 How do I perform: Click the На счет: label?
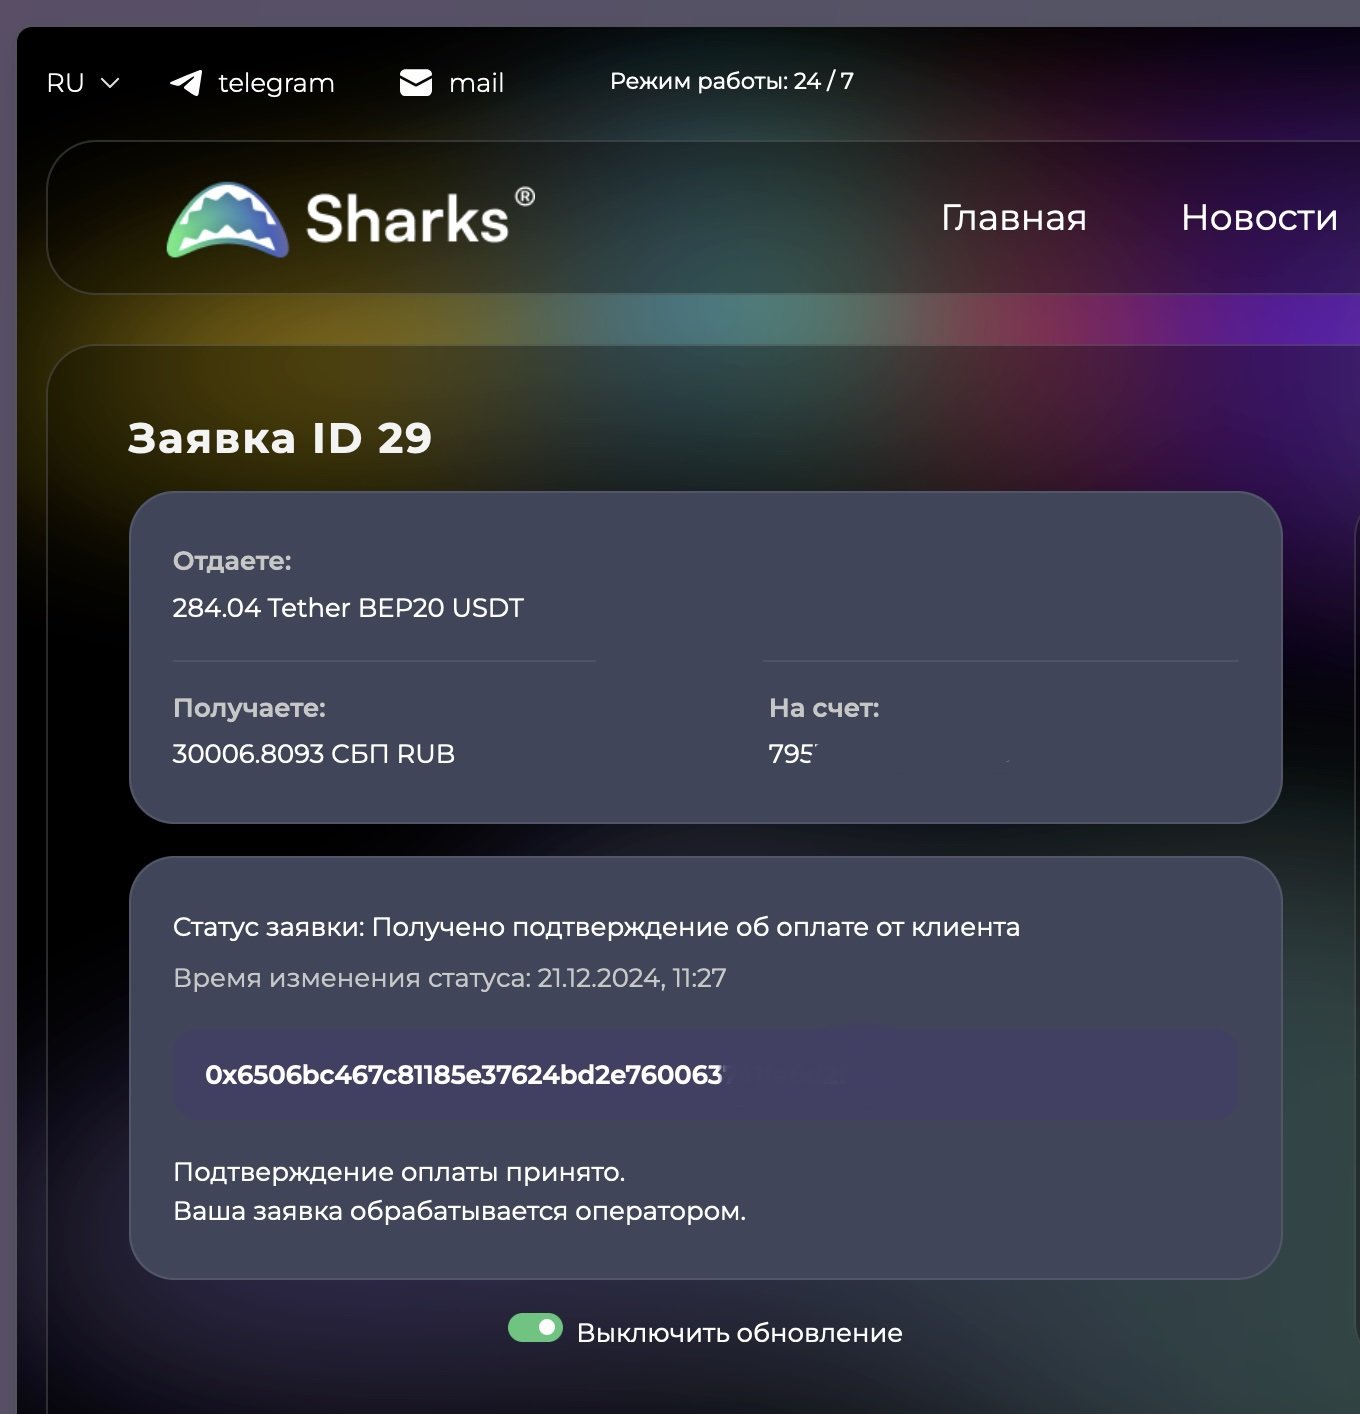[824, 708]
